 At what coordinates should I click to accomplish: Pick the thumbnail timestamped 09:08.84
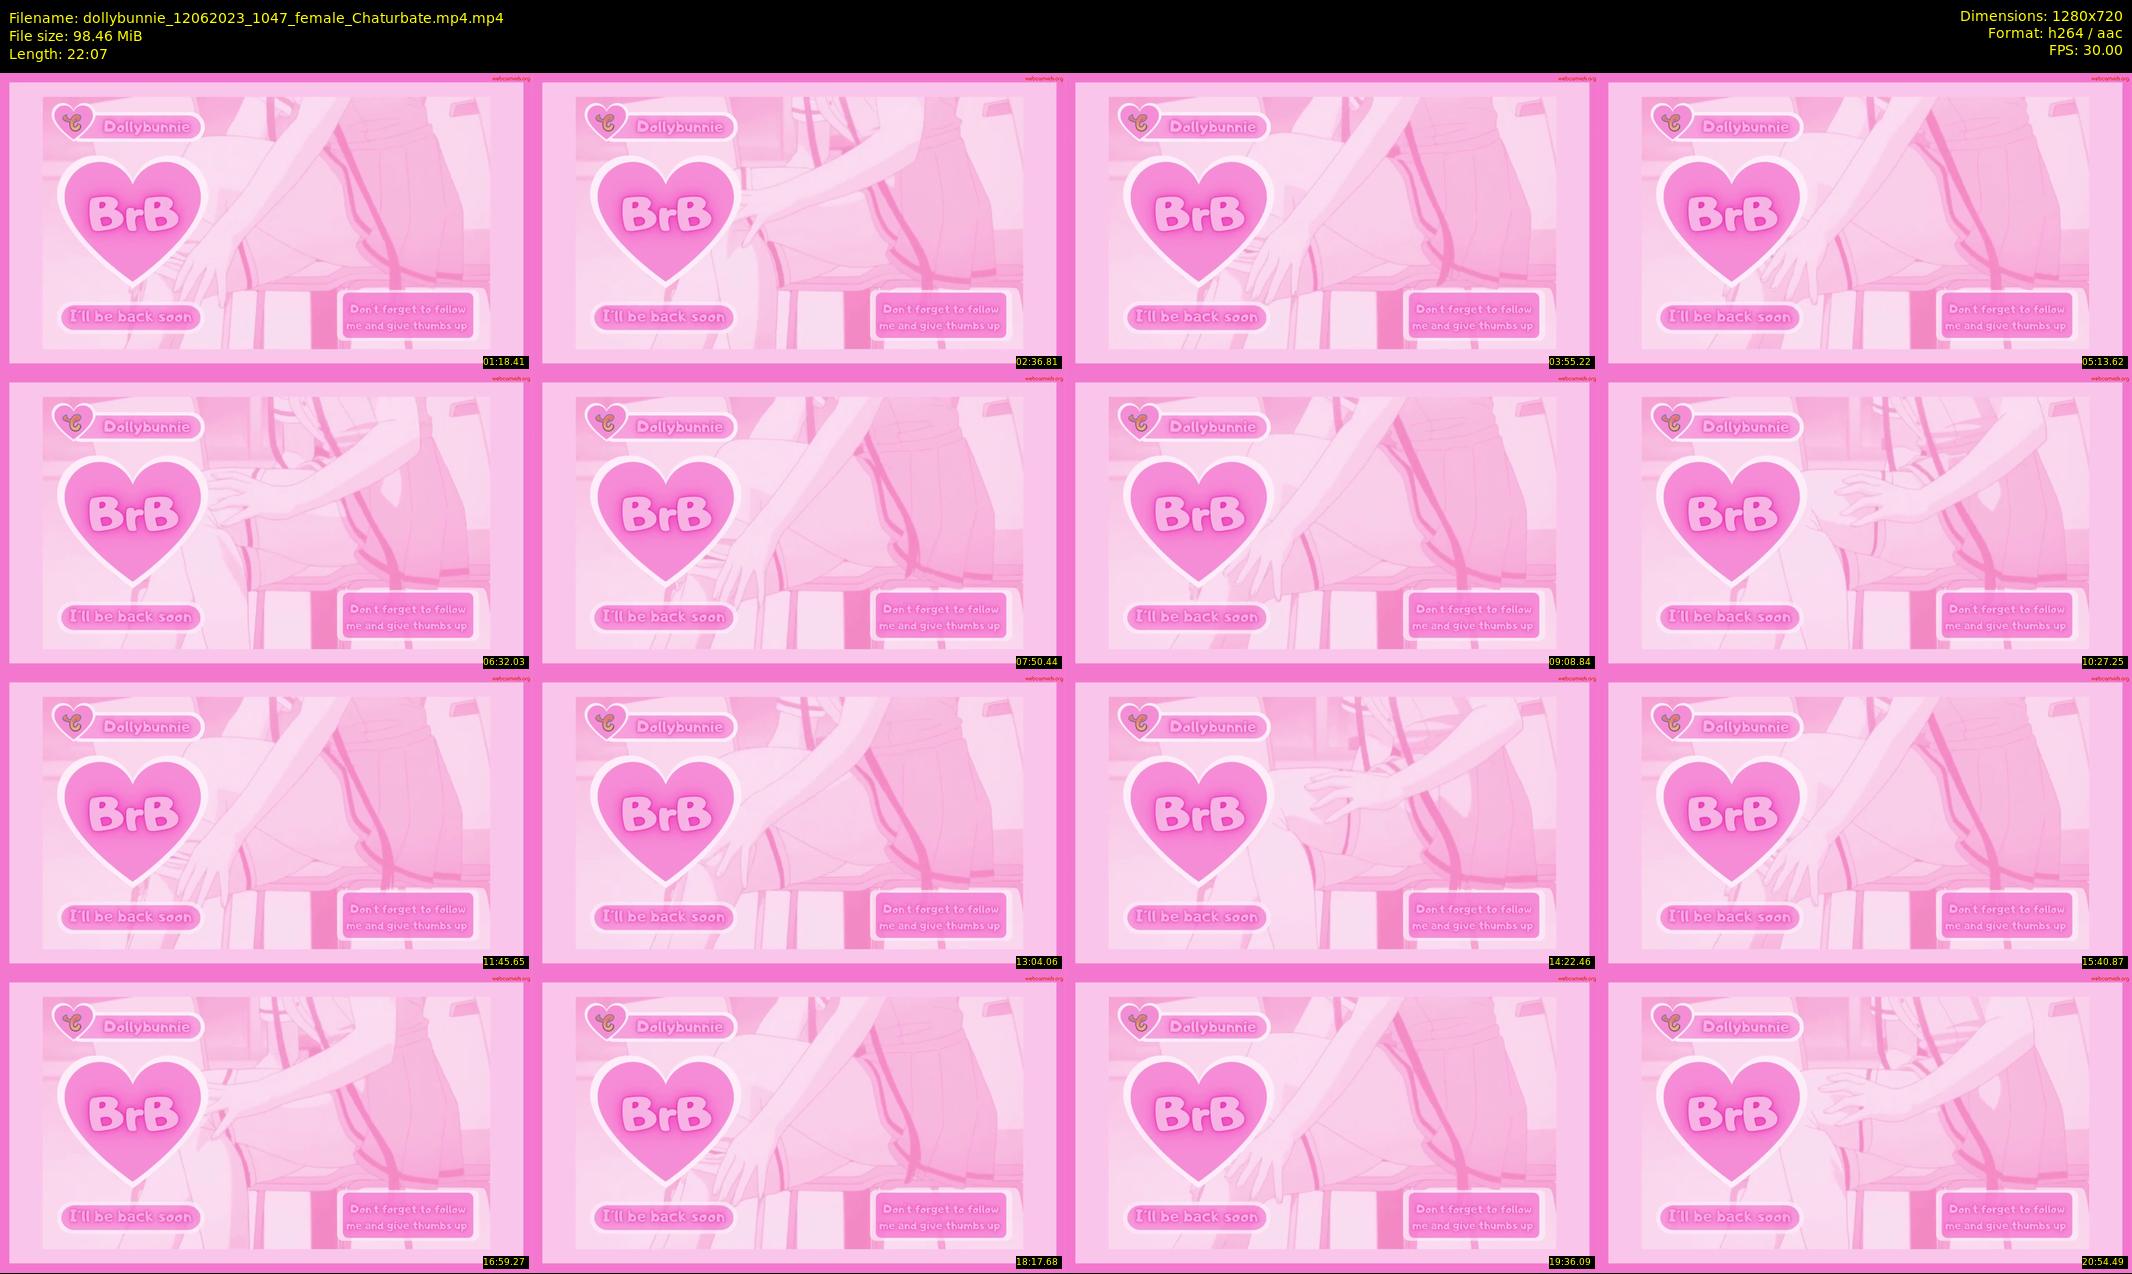(1332, 522)
